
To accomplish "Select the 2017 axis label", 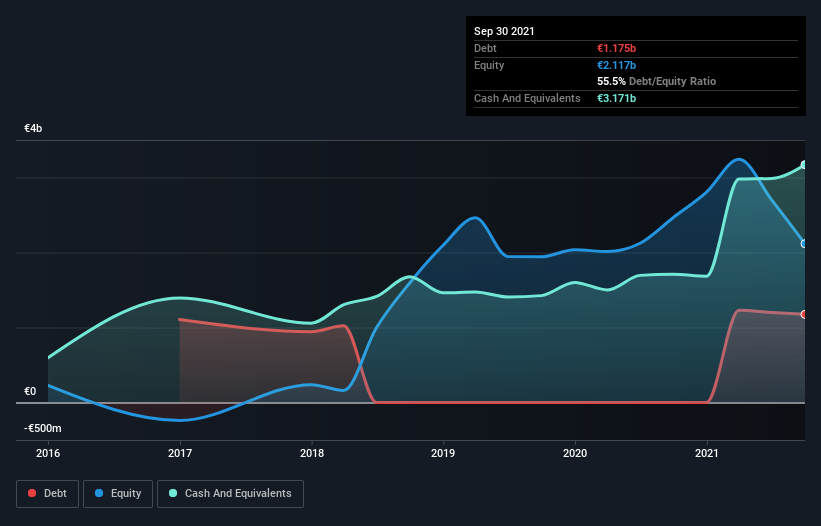I will (x=180, y=453).
